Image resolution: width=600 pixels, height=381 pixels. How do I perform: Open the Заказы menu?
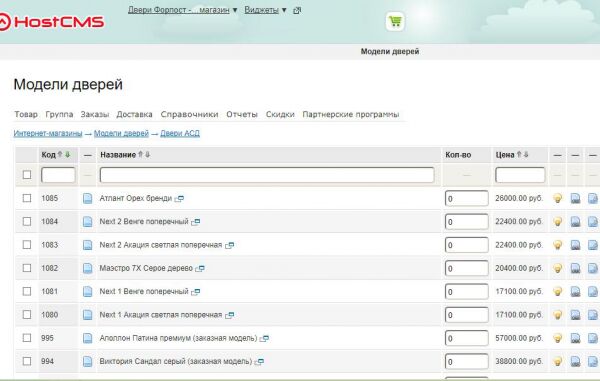coord(95,114)
